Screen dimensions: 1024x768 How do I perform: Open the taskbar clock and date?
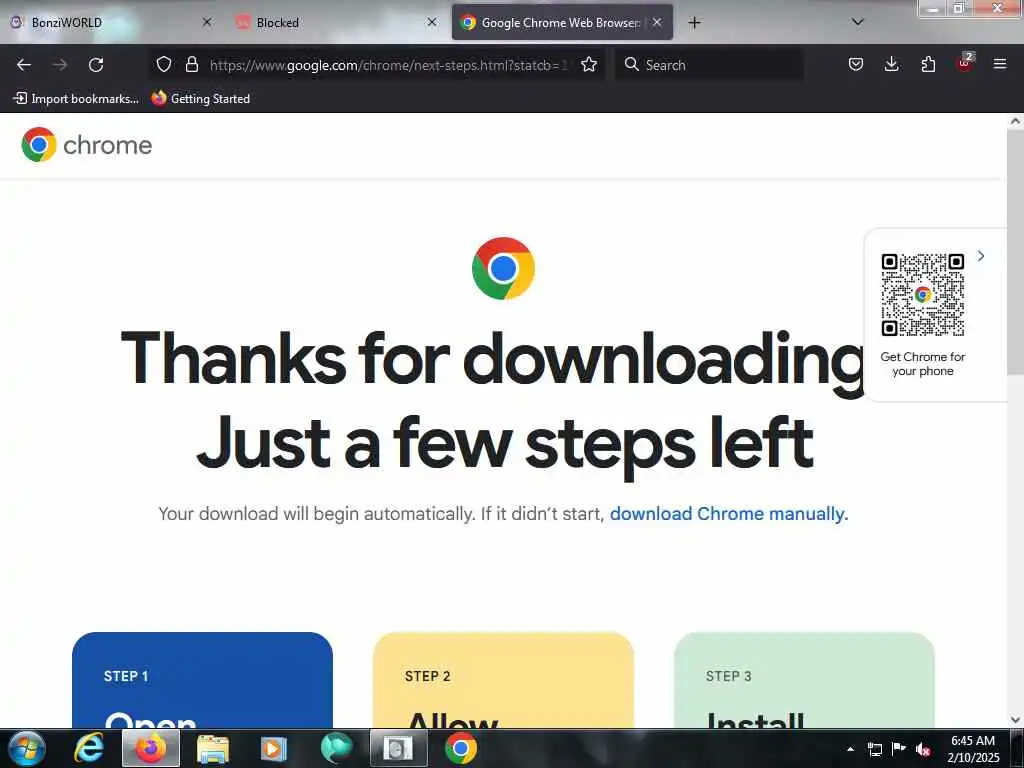coord(973,749)
